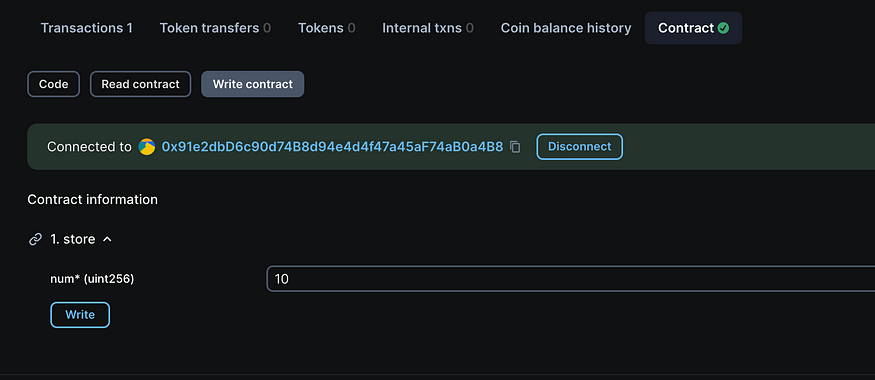Switch to Token transfers tab

point(215,28)
